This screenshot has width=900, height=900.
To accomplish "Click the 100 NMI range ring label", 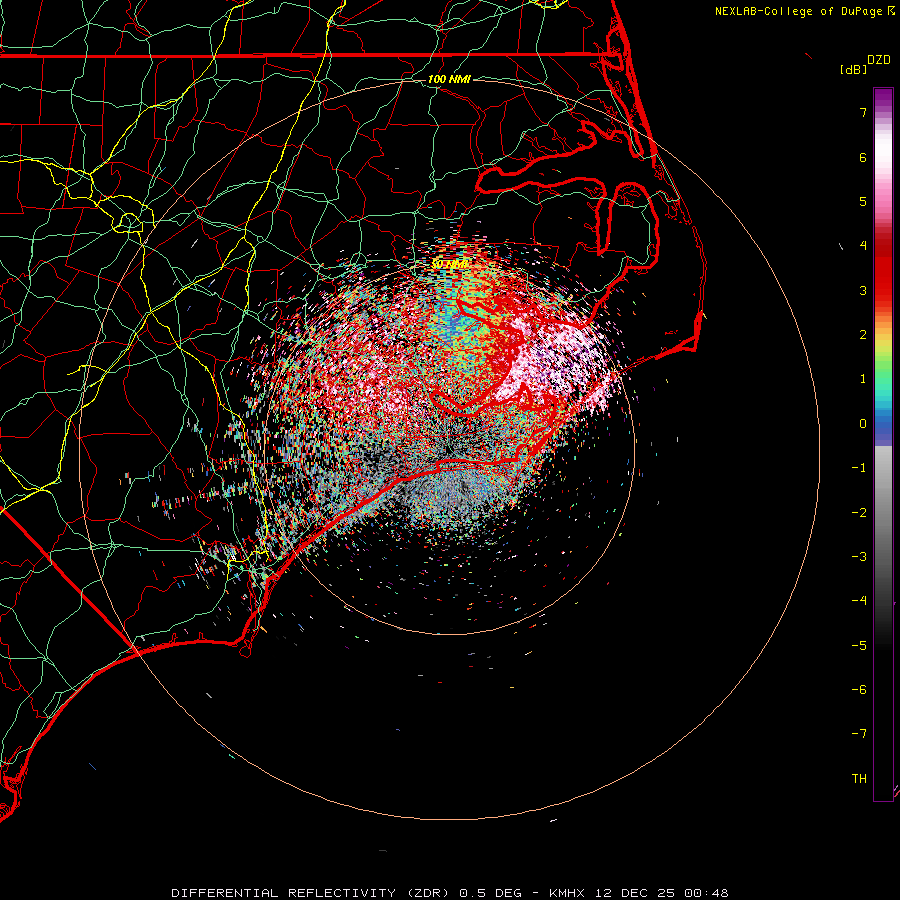I will [449, 79].
